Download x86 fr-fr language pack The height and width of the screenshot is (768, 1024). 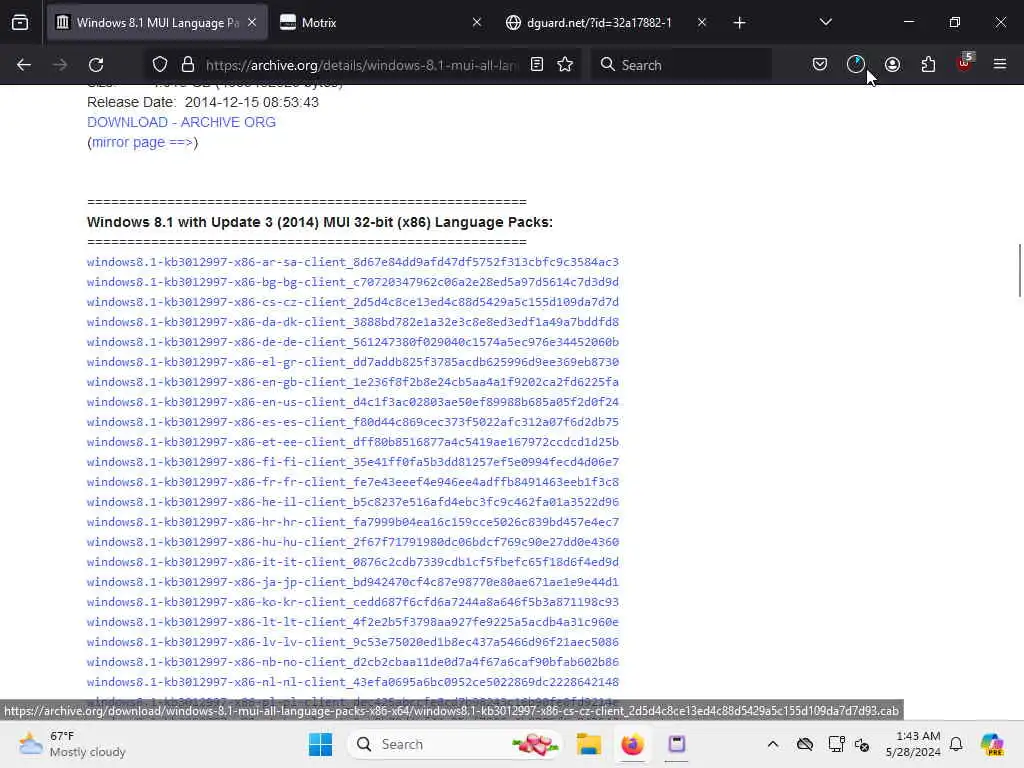(353, 482)
